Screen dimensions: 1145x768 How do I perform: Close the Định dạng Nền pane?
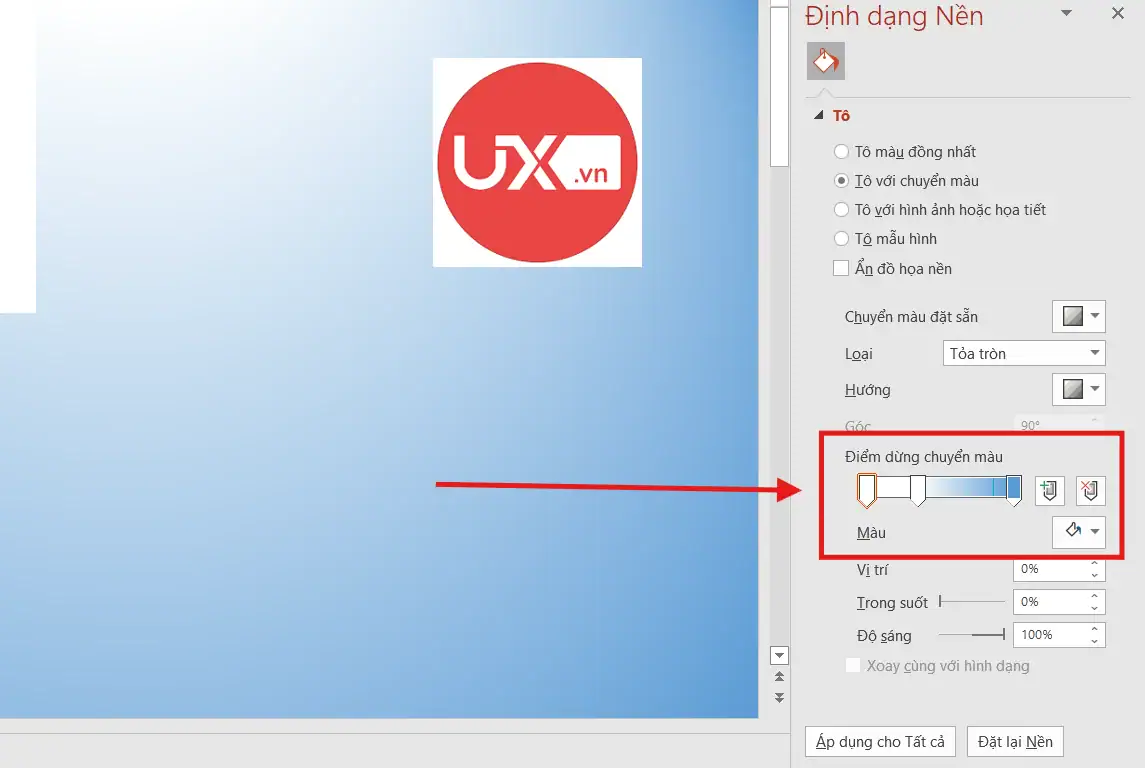(x=1118, y=14)
